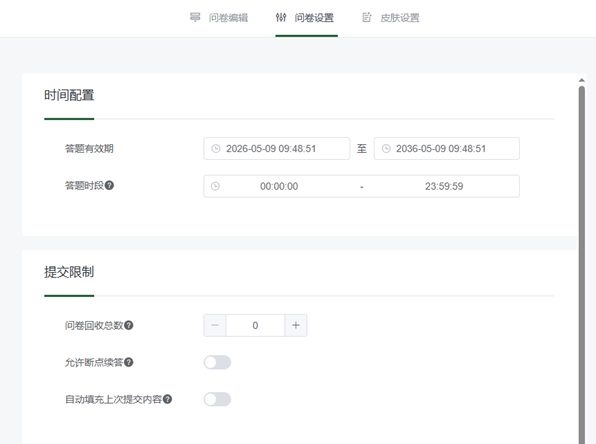
Task: Enable the 允许断点续答 switch
Action: [217, 362]
